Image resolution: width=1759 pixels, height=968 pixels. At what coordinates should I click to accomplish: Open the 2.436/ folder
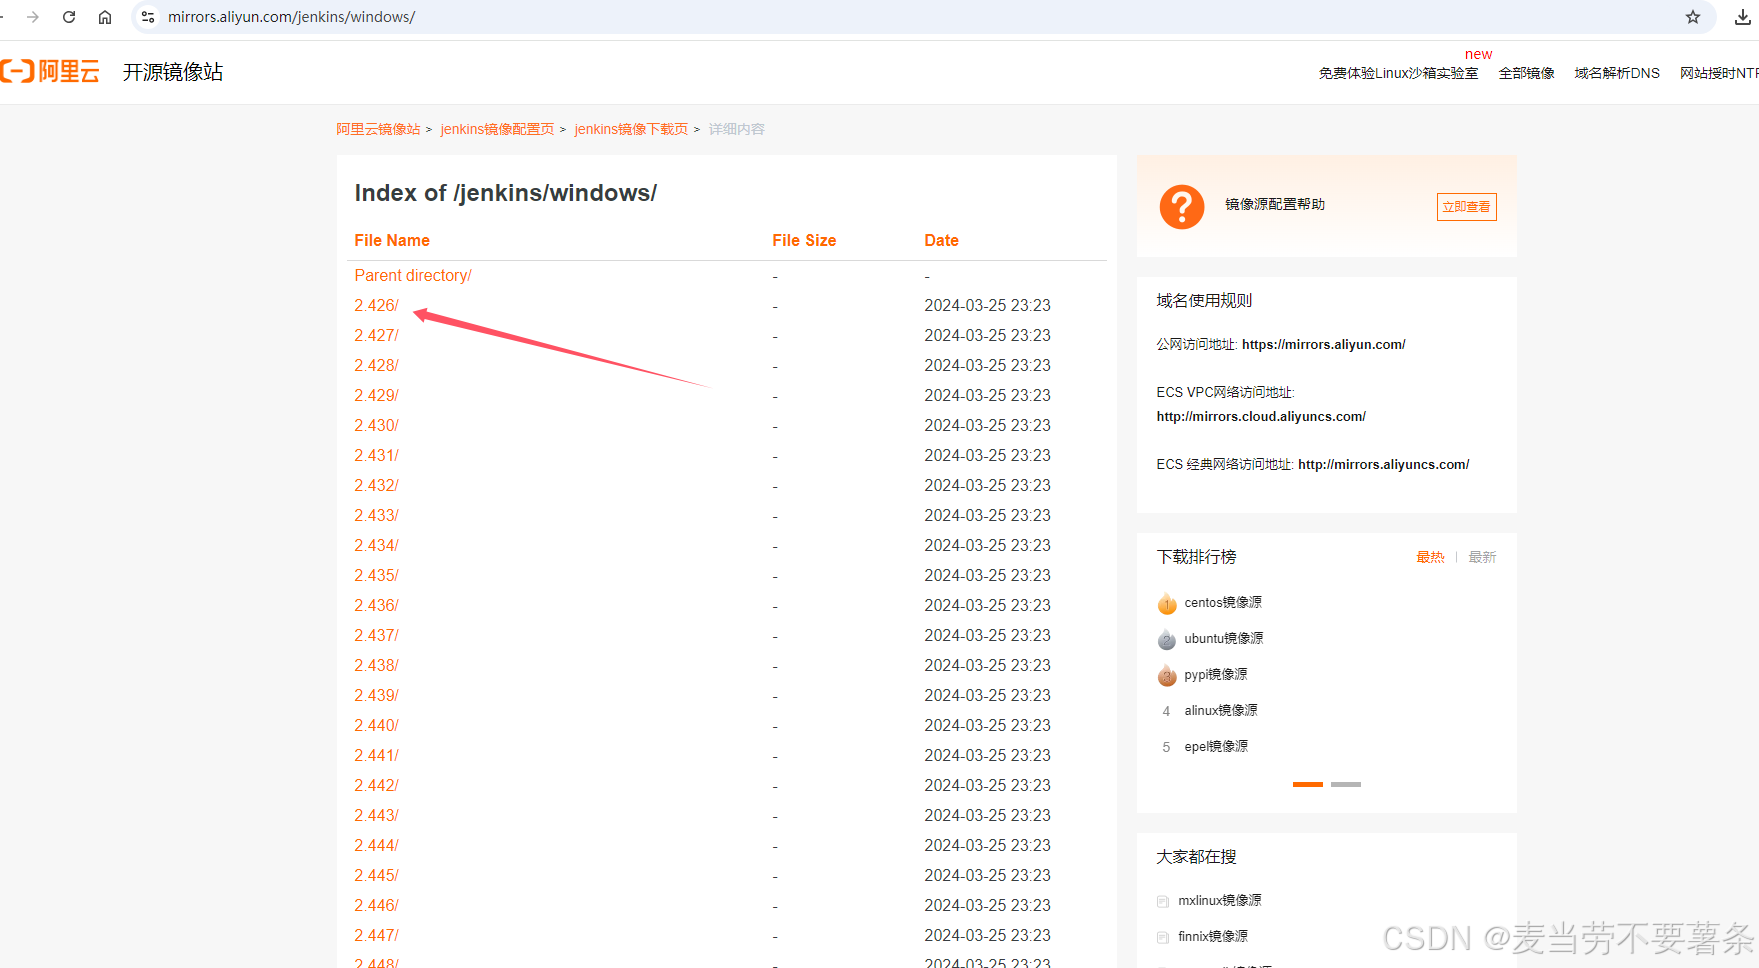(376, 605)
